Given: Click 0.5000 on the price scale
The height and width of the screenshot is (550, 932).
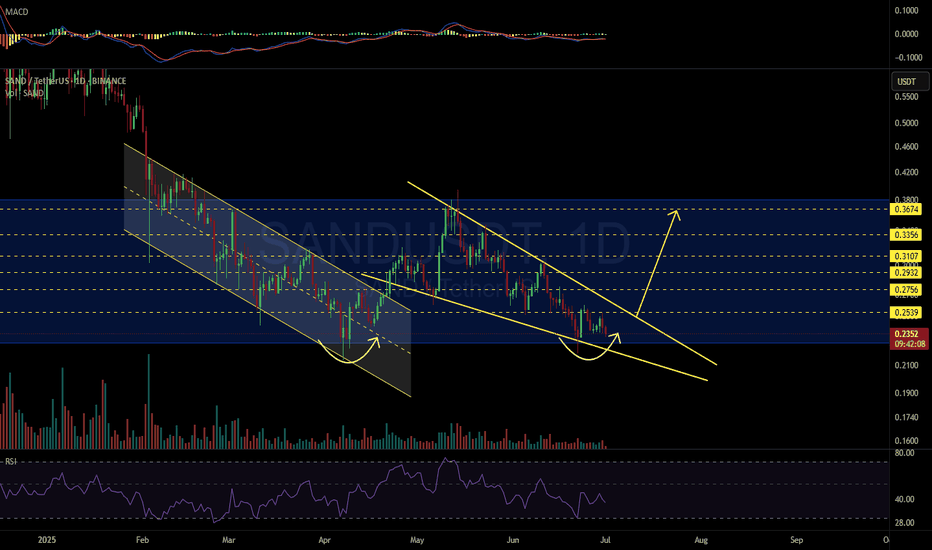Looking at the screenshot, I should pyautogui.click(x=906, y=123).
